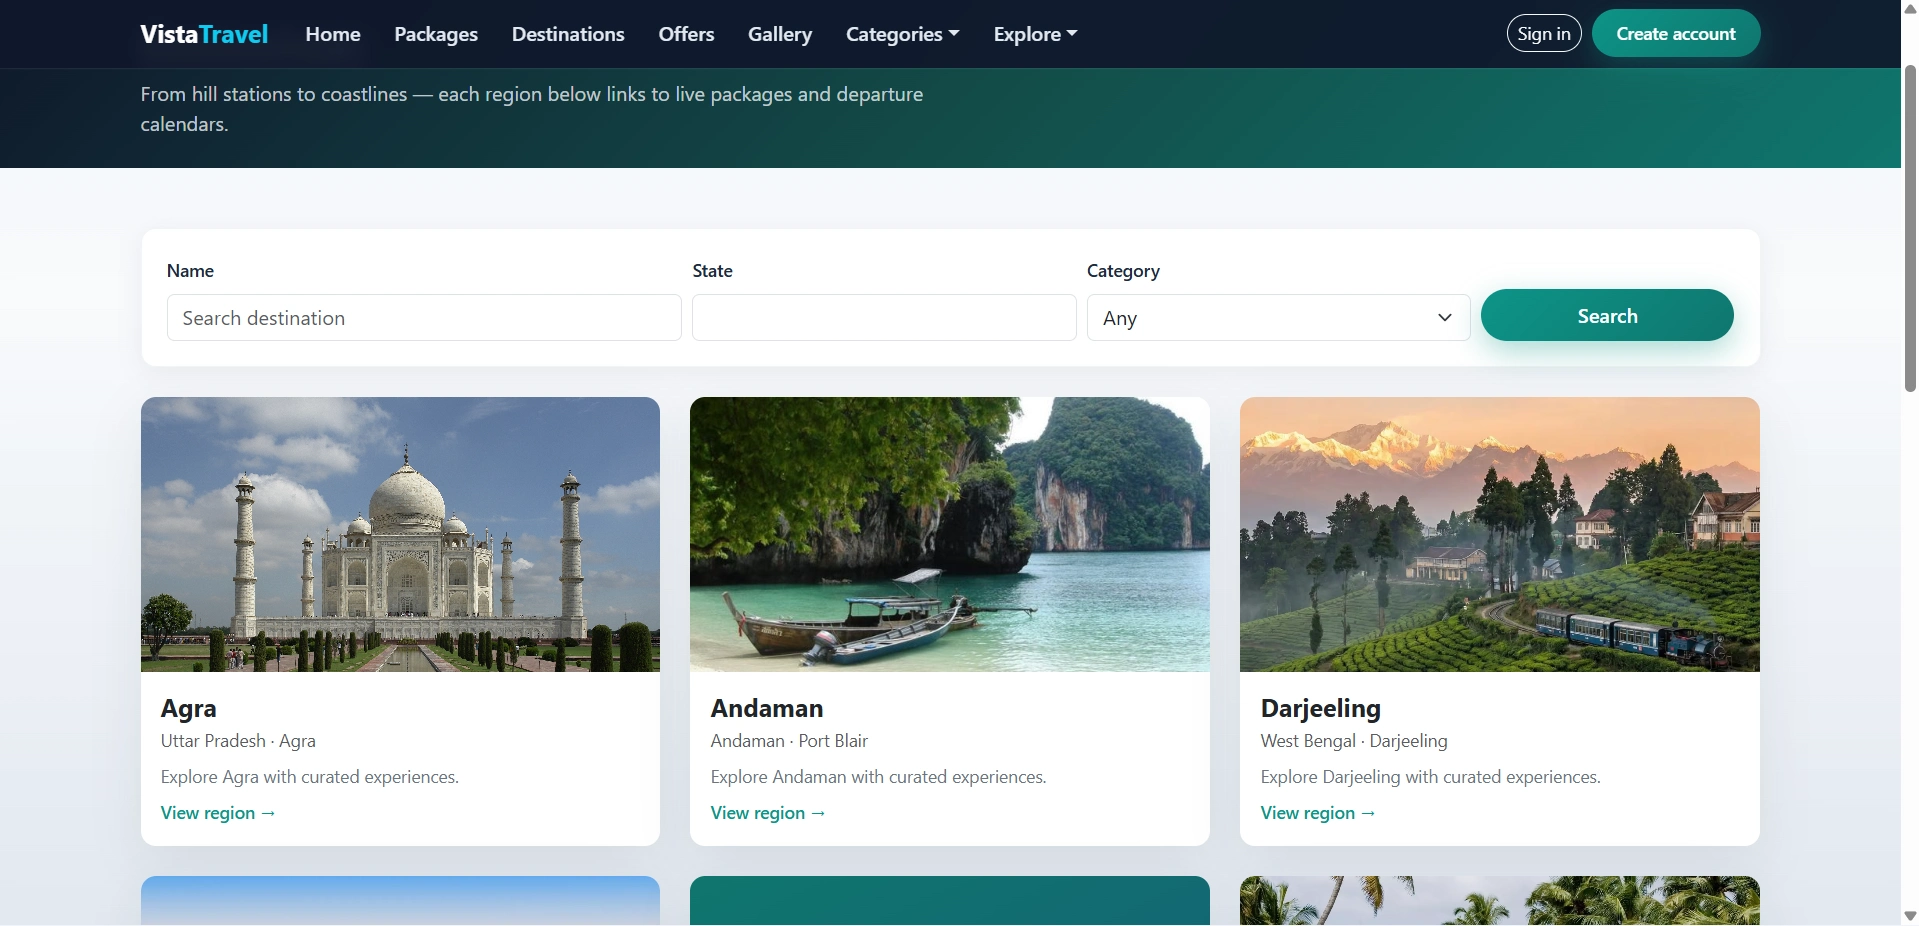Click the scrollbar up arrow

point(1910,9)
